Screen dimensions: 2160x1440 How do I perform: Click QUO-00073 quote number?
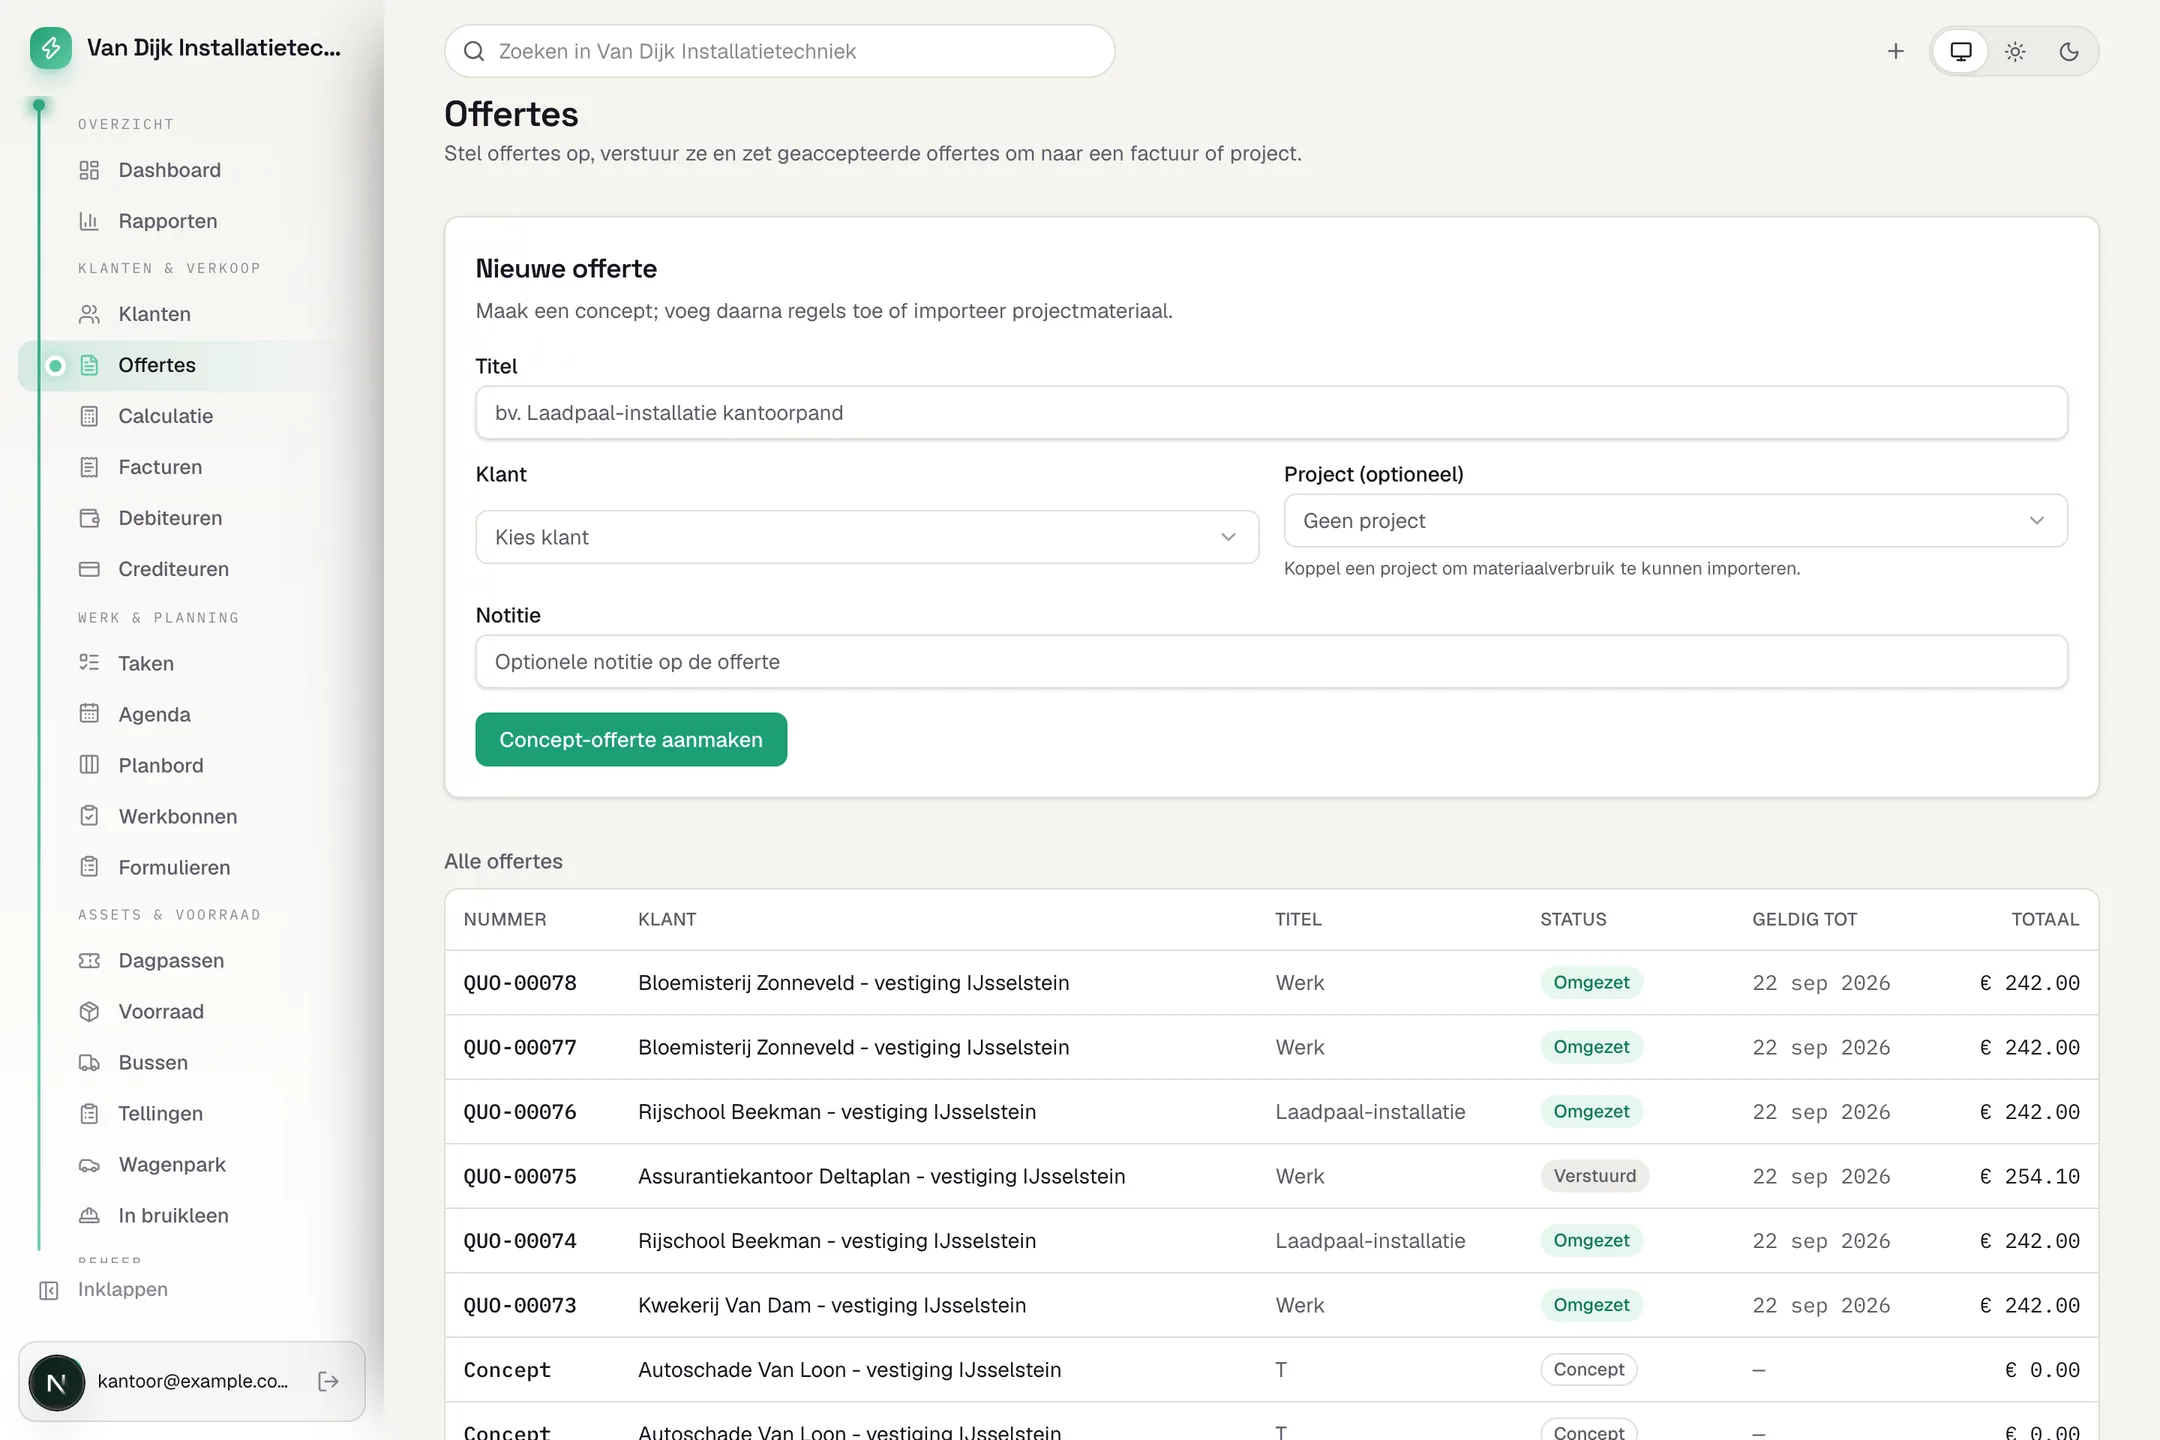pos(520,1305)
